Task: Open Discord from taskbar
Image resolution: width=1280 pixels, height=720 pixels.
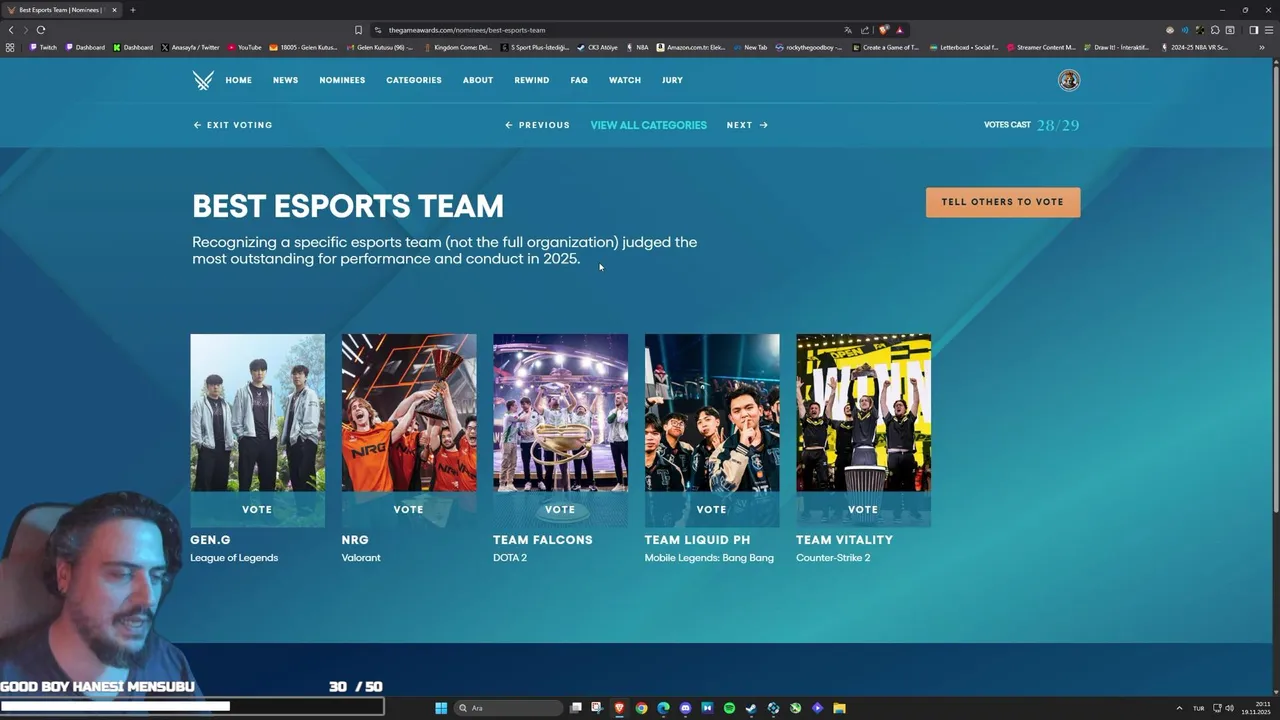Action: 685,708
